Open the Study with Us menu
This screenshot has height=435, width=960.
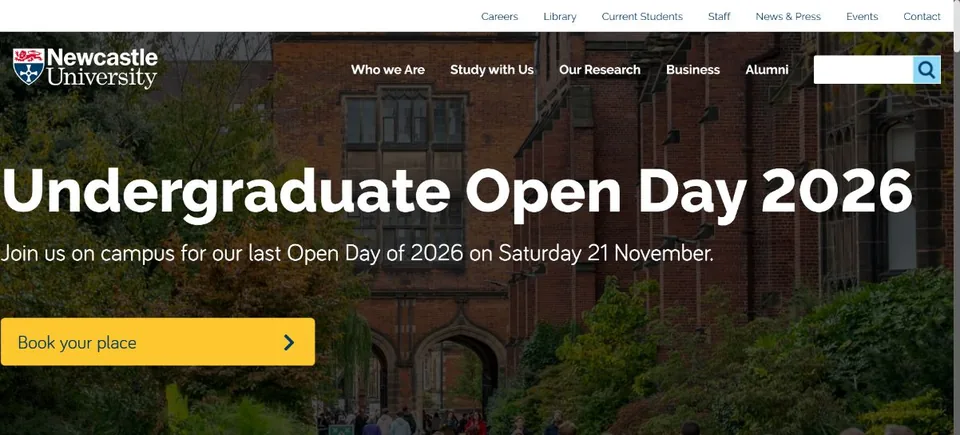point(492,70)
